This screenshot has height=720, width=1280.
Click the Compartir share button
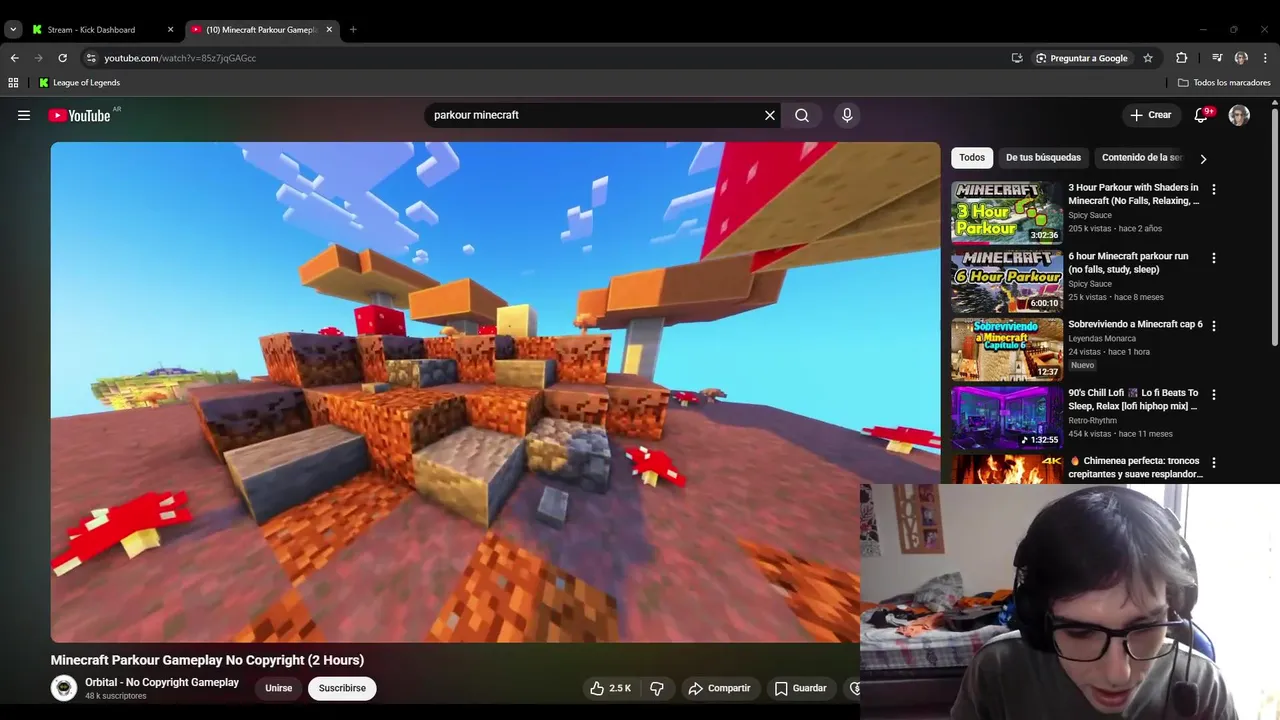(x=719, y=688)
